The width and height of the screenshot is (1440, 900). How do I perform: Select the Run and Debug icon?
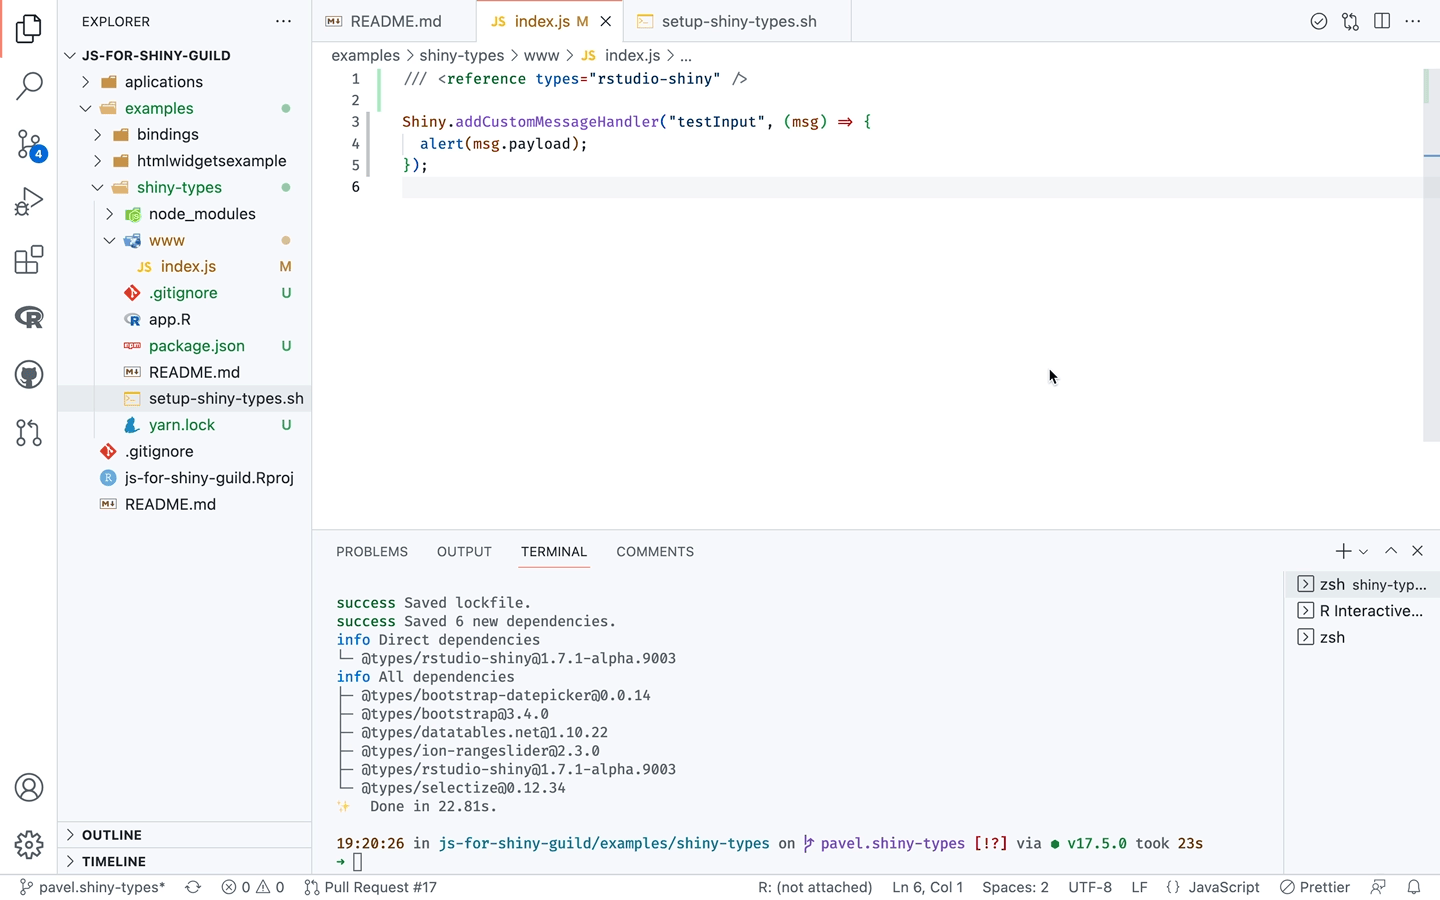[x=28, y=201]
